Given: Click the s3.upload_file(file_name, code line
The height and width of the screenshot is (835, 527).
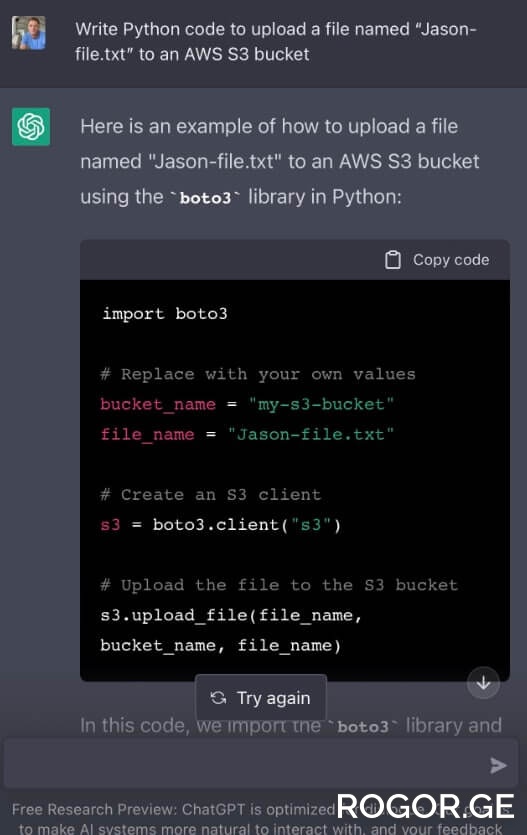Looking at the screenshot, I should pos(232,616).
